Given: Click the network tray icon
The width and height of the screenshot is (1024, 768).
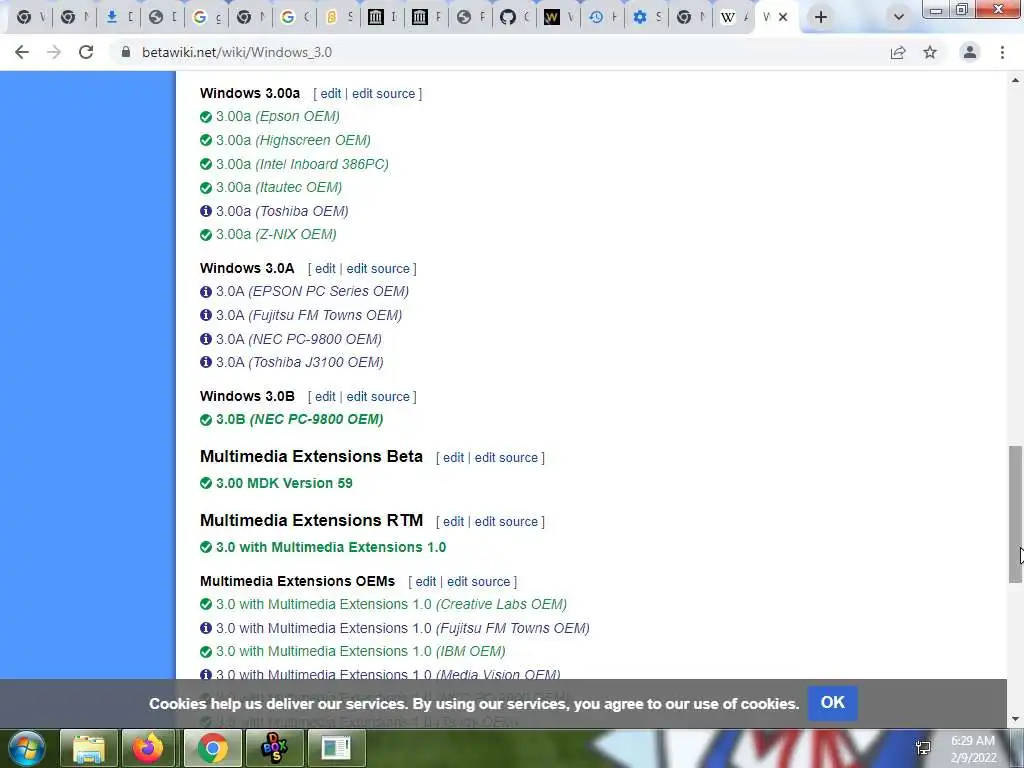Looking at the screenshot, I should [923, 748].
